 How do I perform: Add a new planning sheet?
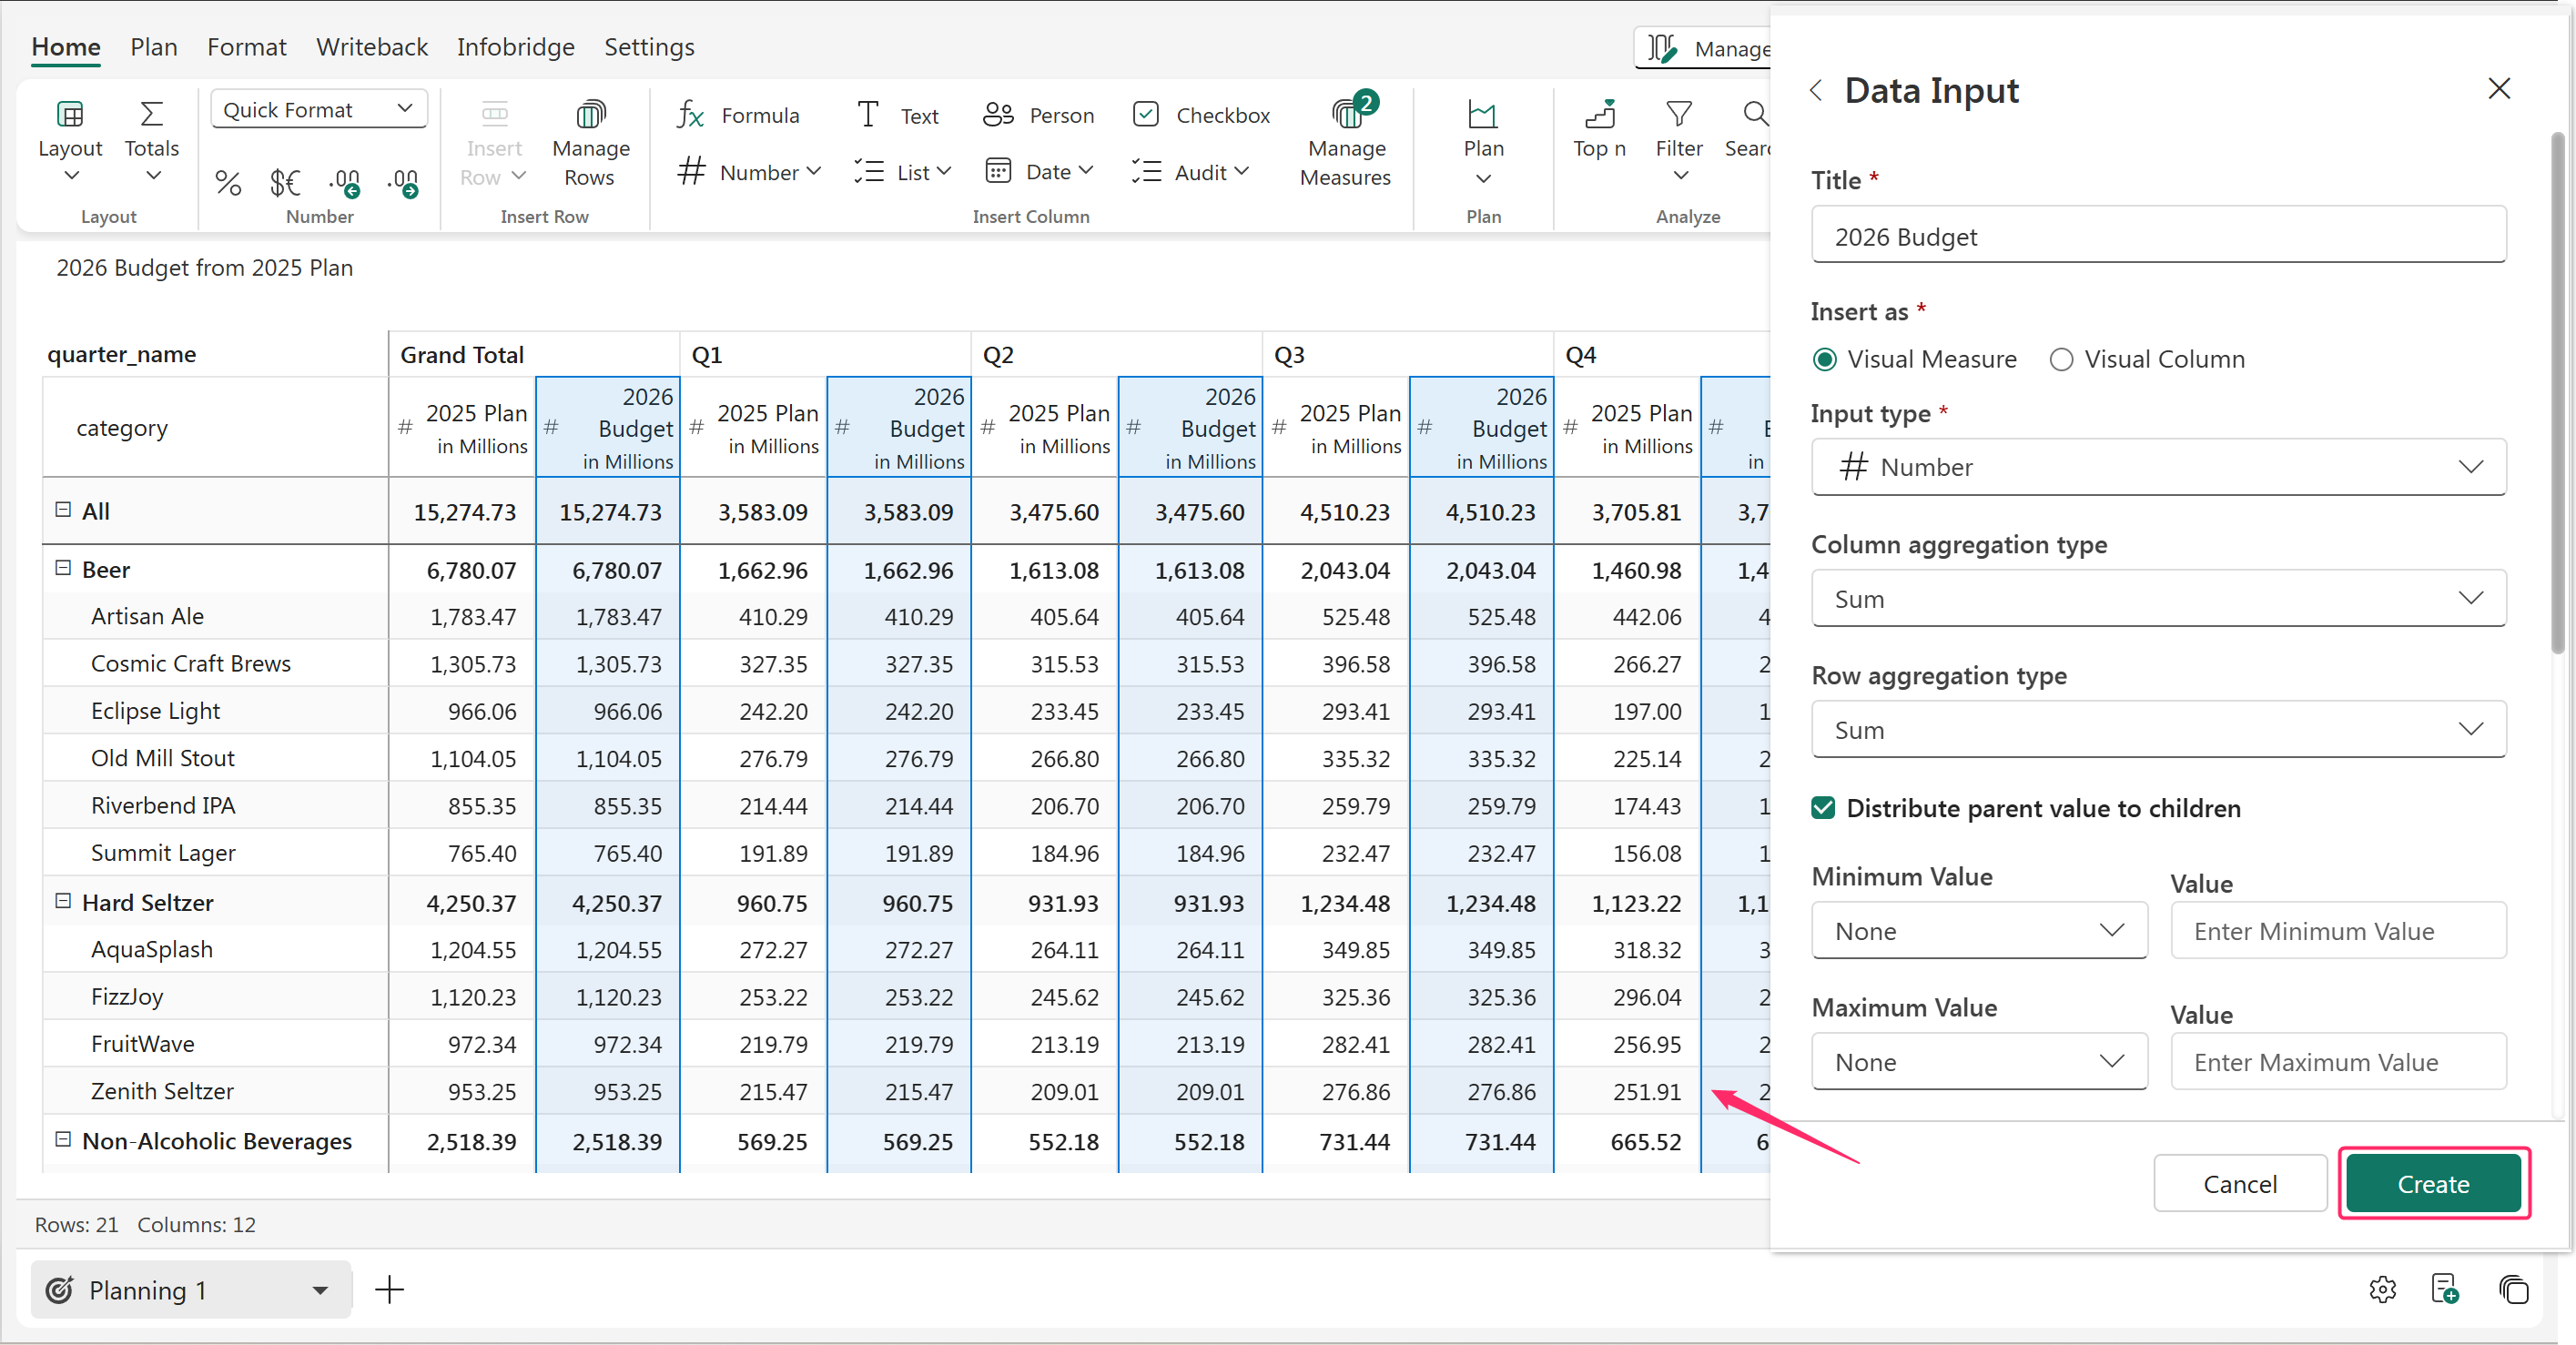389,1290
